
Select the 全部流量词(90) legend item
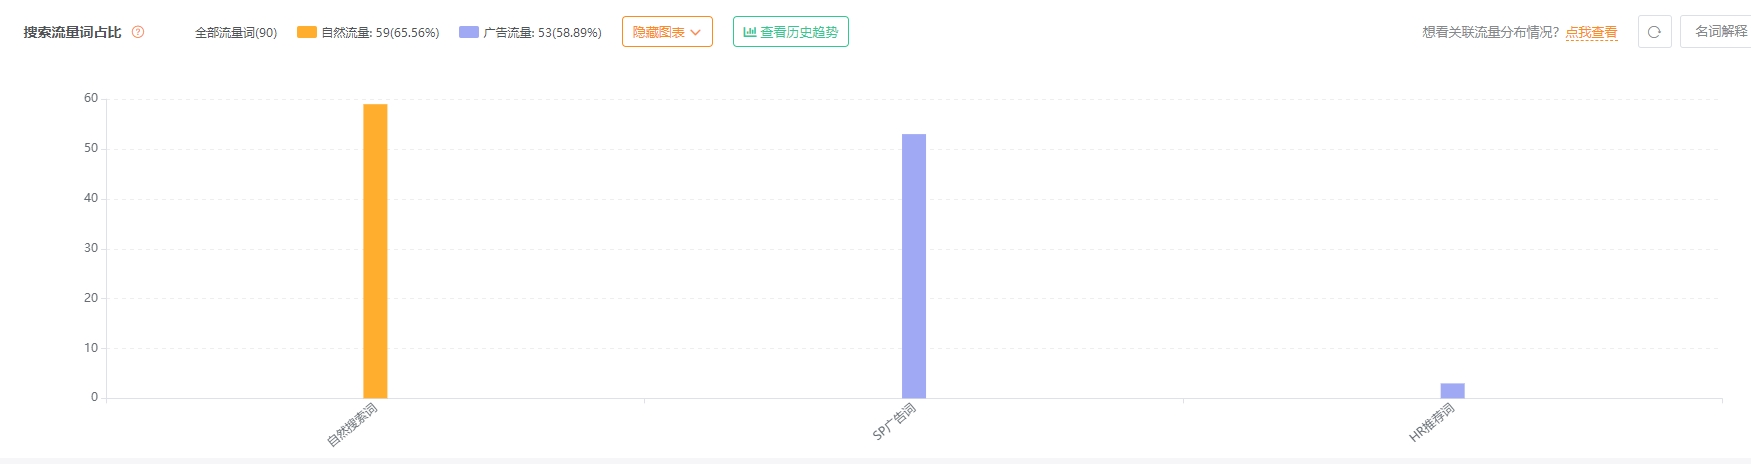pos(236,33)
